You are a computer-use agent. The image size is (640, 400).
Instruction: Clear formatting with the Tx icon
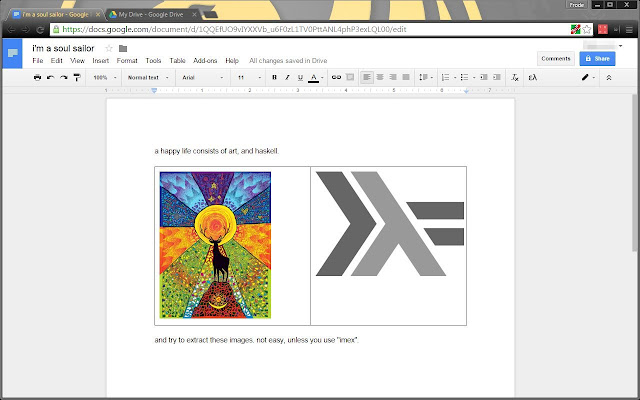(515, 77)
